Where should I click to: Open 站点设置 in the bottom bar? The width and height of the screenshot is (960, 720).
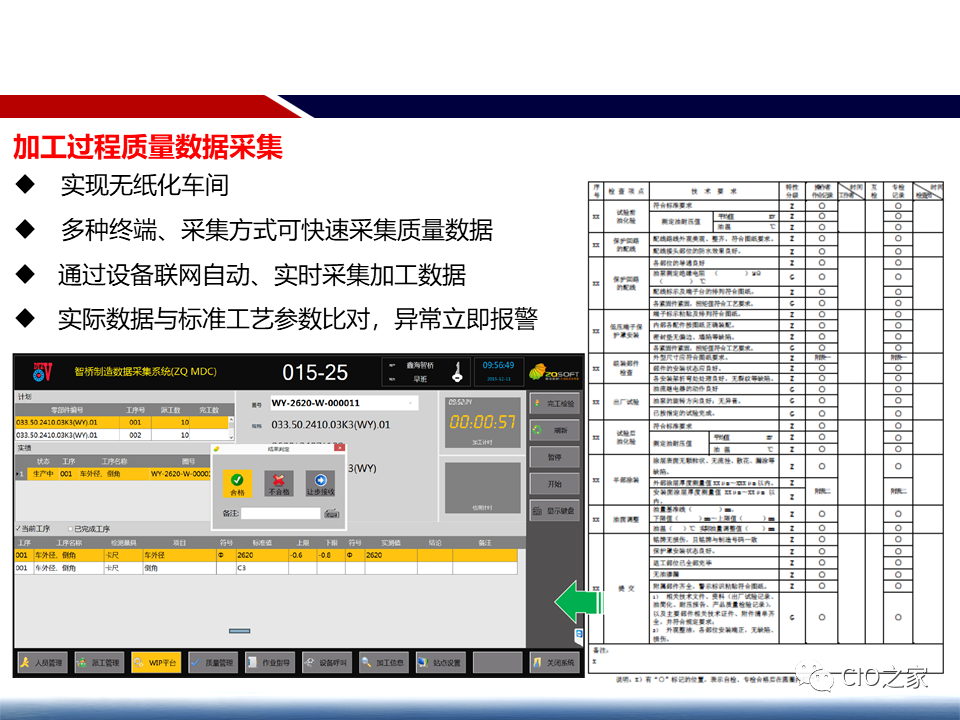point(440,662)
